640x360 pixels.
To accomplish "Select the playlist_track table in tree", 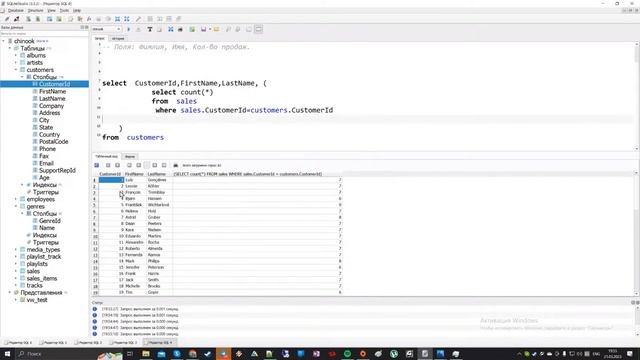I will tap(44, 257).
